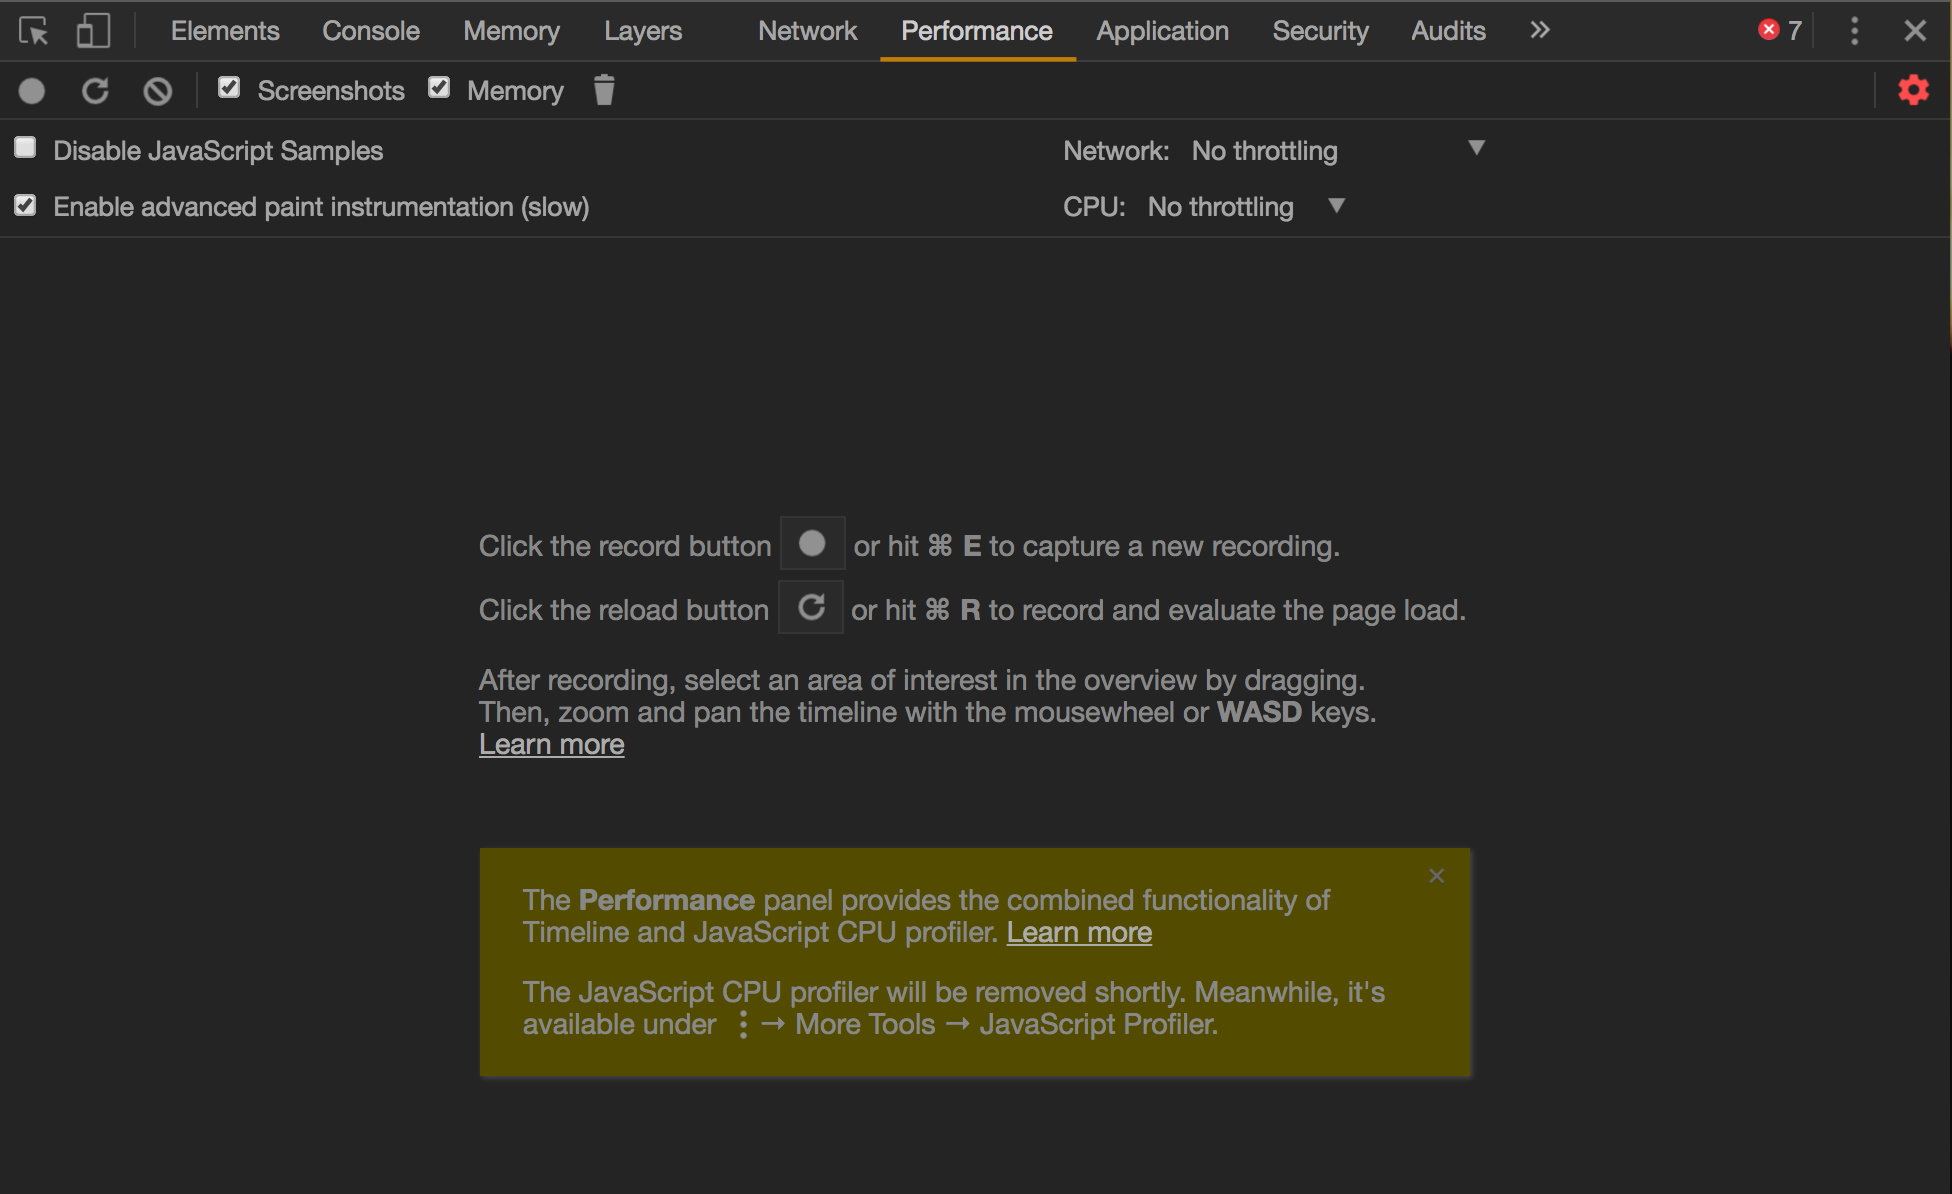
Task: Expand the more tabs chevron menu
Action: [x=1539, y=30]
